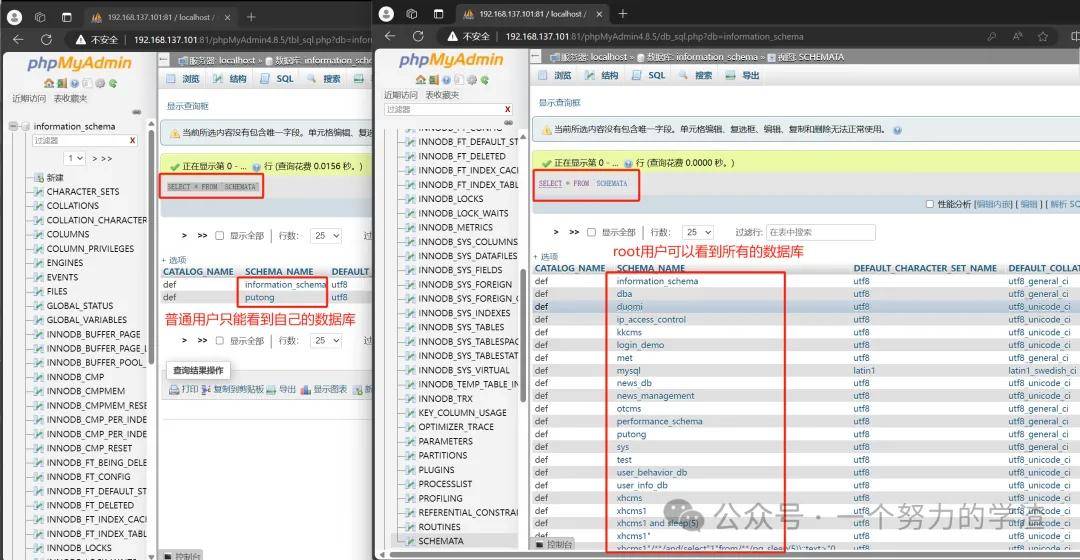Open putong database link in left results

[260, 298]
